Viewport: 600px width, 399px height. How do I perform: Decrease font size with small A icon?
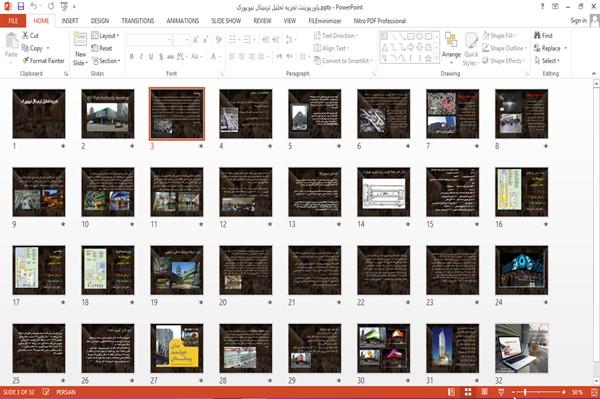(205, 39)
